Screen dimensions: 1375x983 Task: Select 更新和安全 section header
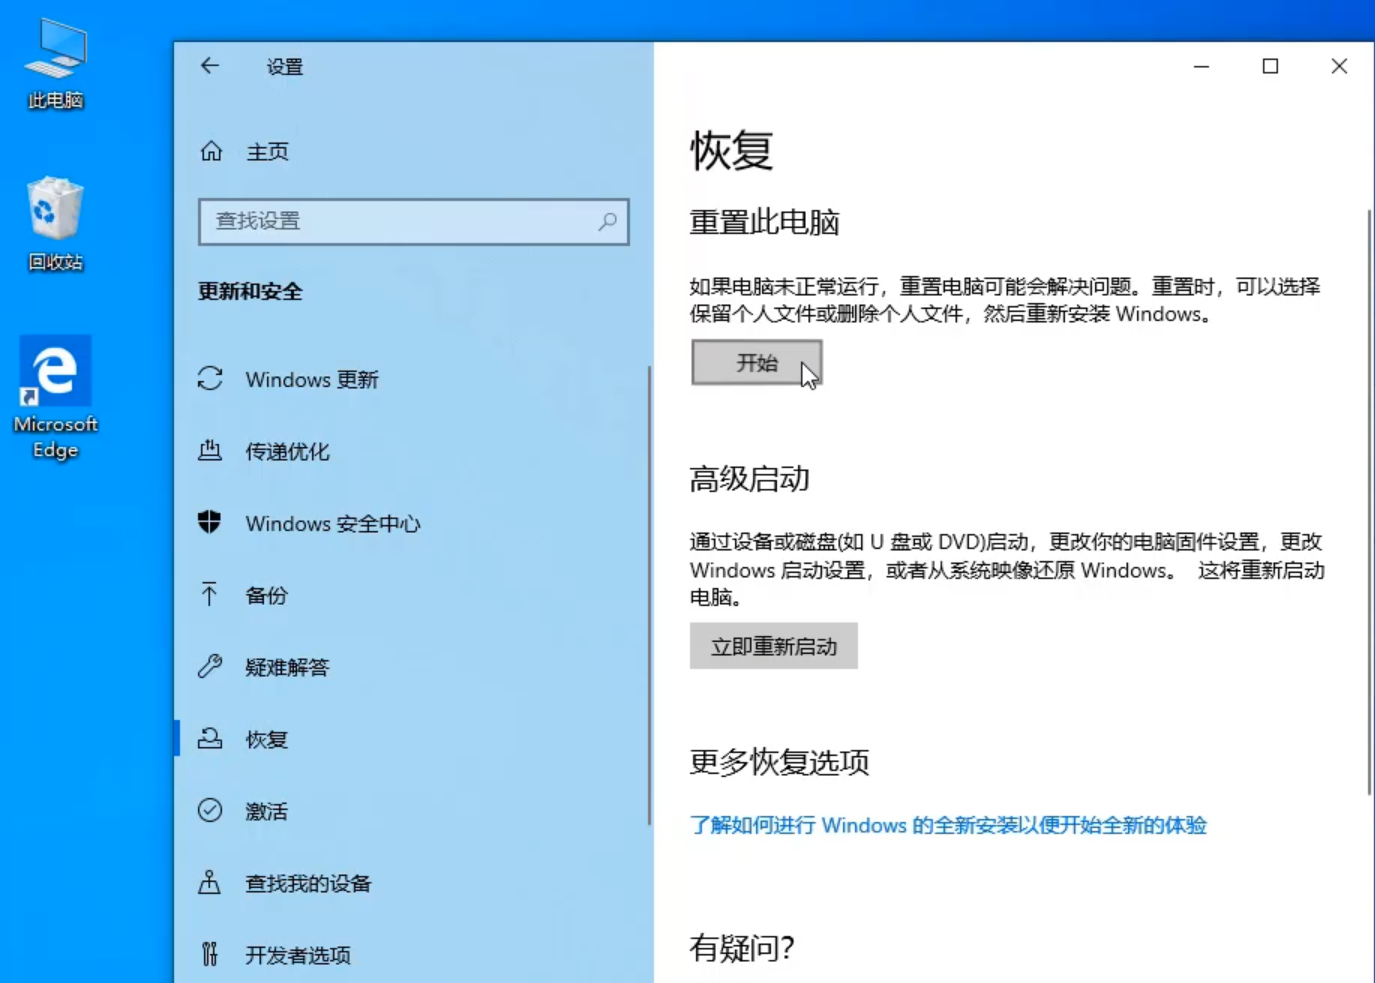point(249,291)
